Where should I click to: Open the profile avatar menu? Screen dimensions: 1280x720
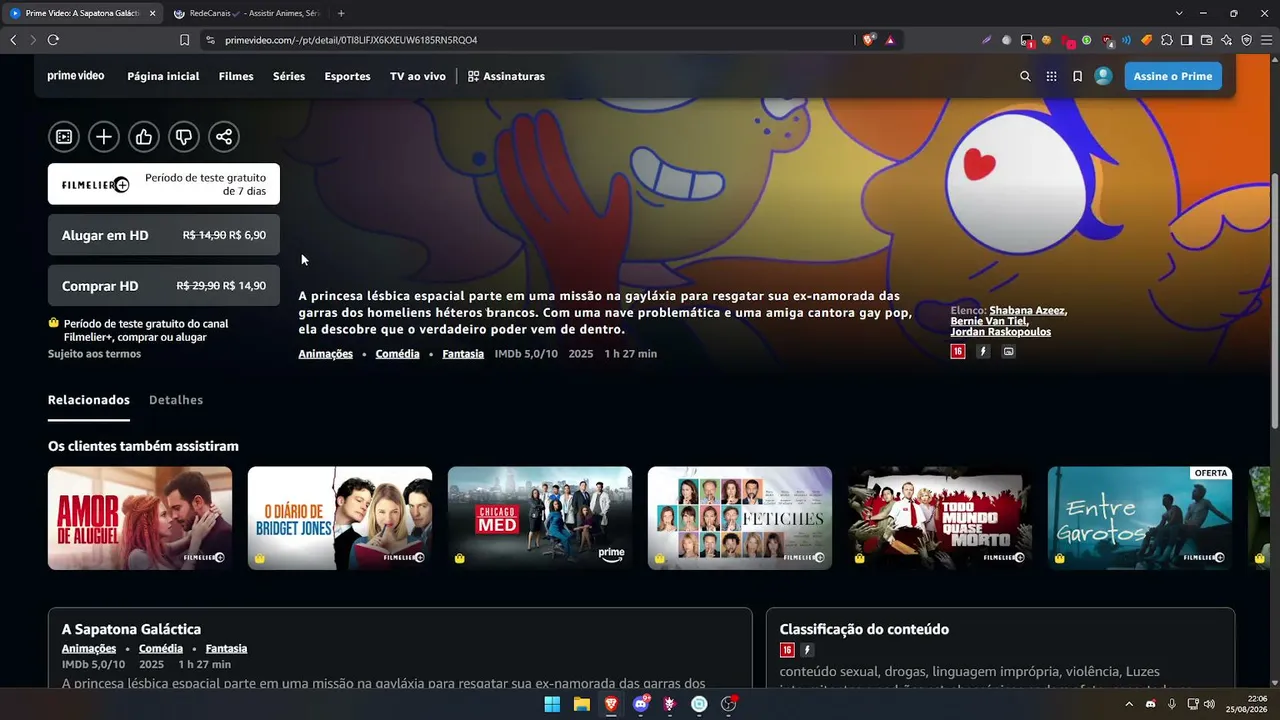point(1103,76)
